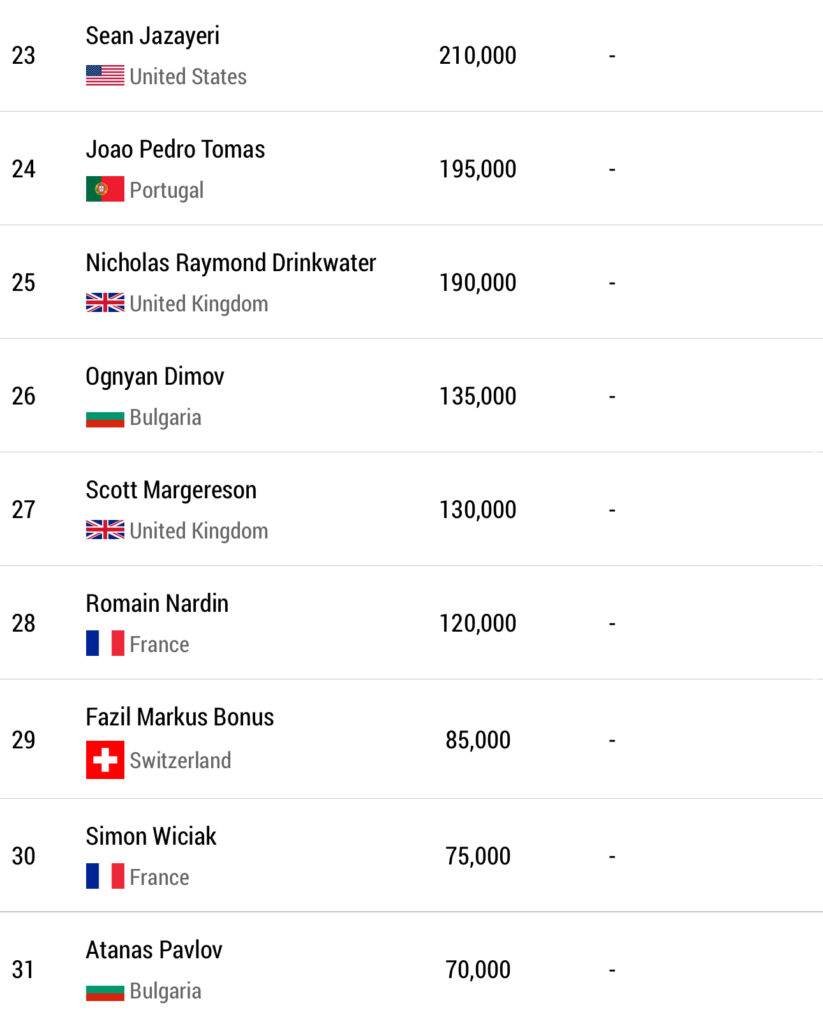Click the Switzerland flag icon

click(x=105, y=760)
